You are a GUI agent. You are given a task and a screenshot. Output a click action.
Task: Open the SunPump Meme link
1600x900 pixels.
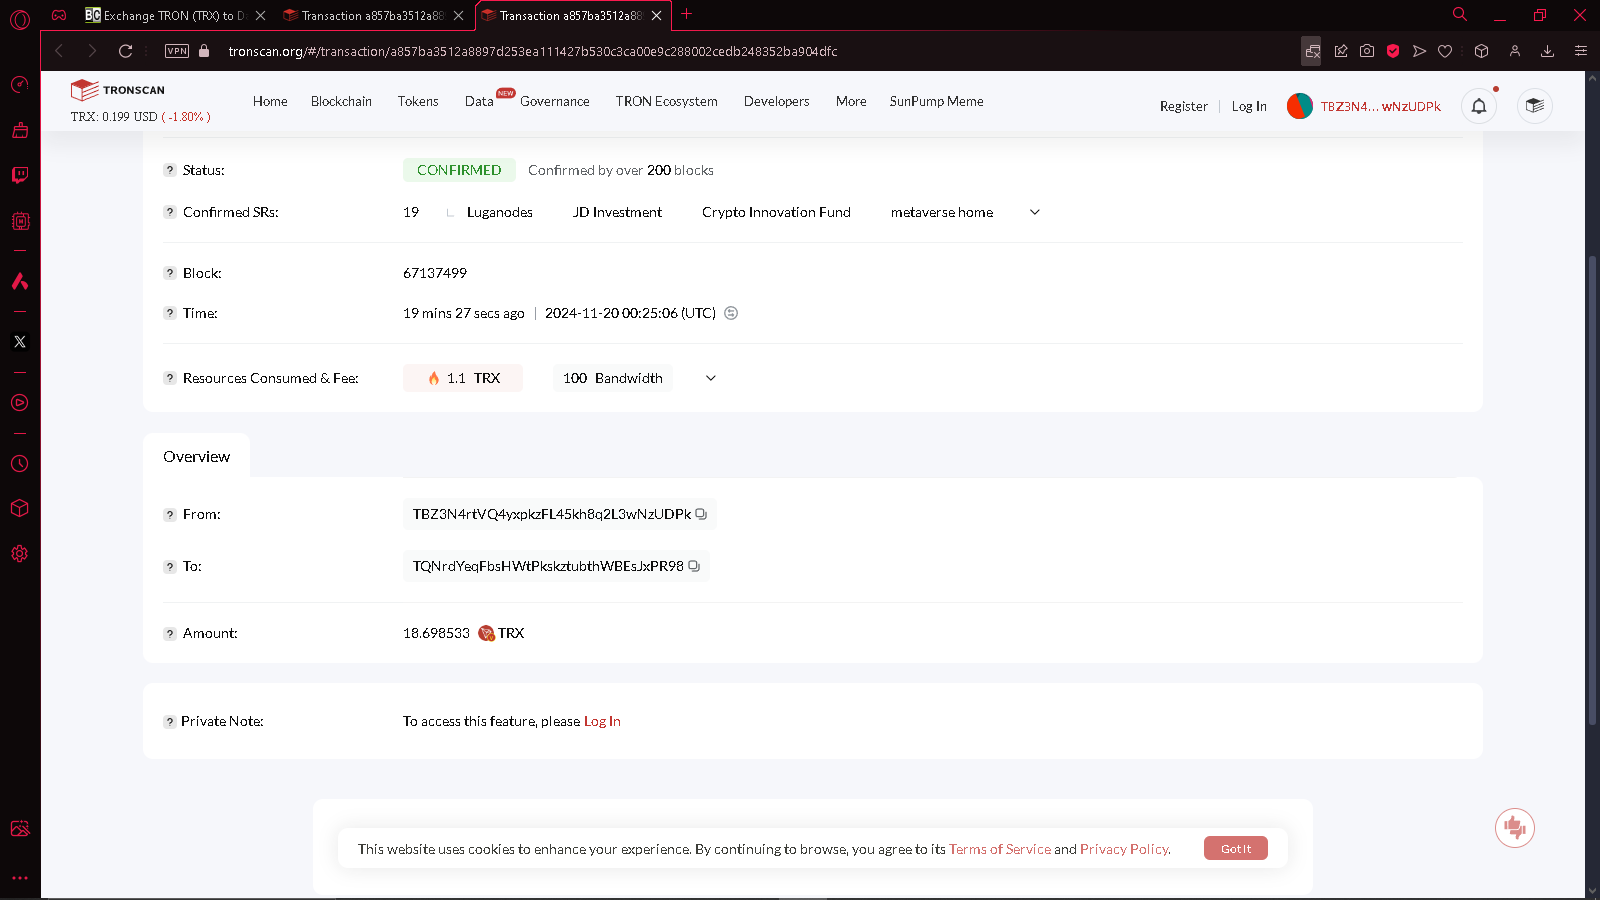[937, 101]
